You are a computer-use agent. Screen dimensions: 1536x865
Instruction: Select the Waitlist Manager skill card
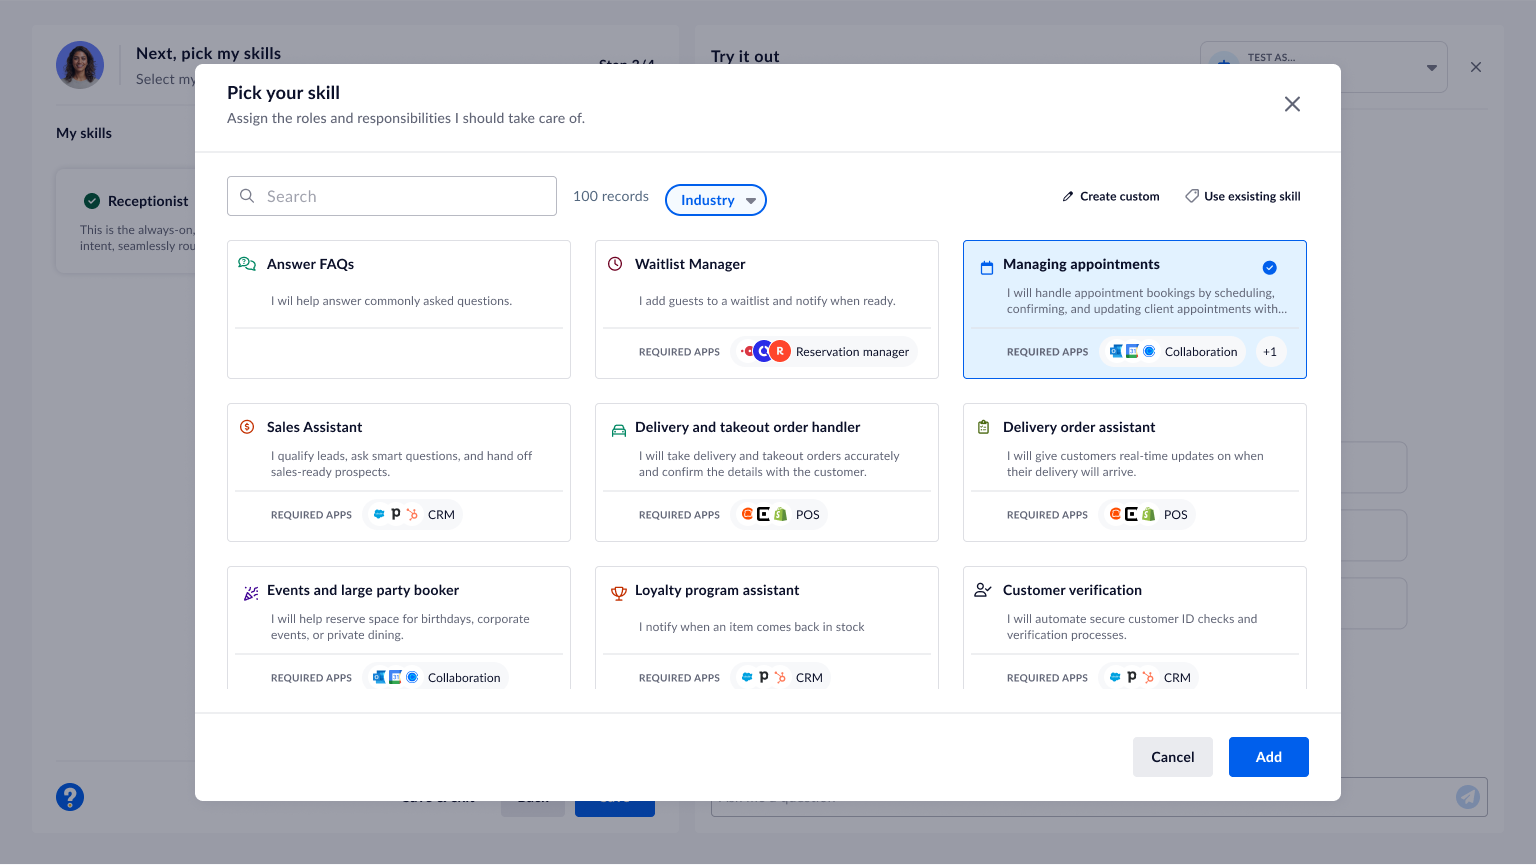(x=767, y=309)
